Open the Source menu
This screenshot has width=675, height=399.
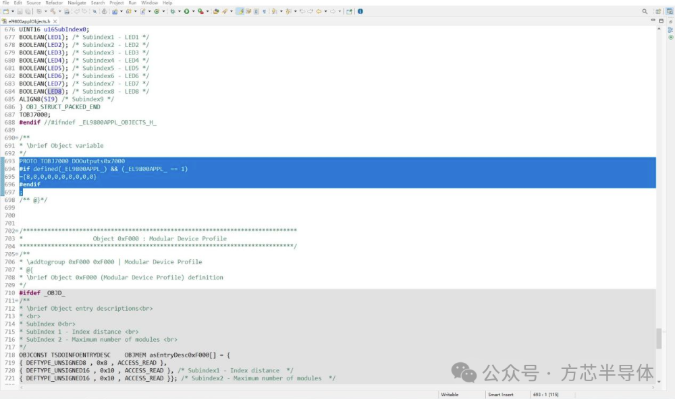point(34,3)
